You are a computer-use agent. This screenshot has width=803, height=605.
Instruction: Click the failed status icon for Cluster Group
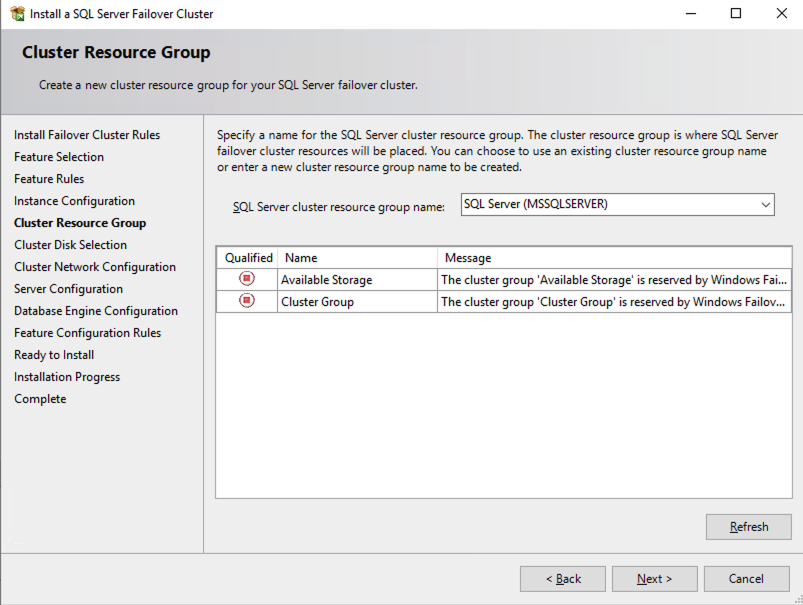point(247,301)
